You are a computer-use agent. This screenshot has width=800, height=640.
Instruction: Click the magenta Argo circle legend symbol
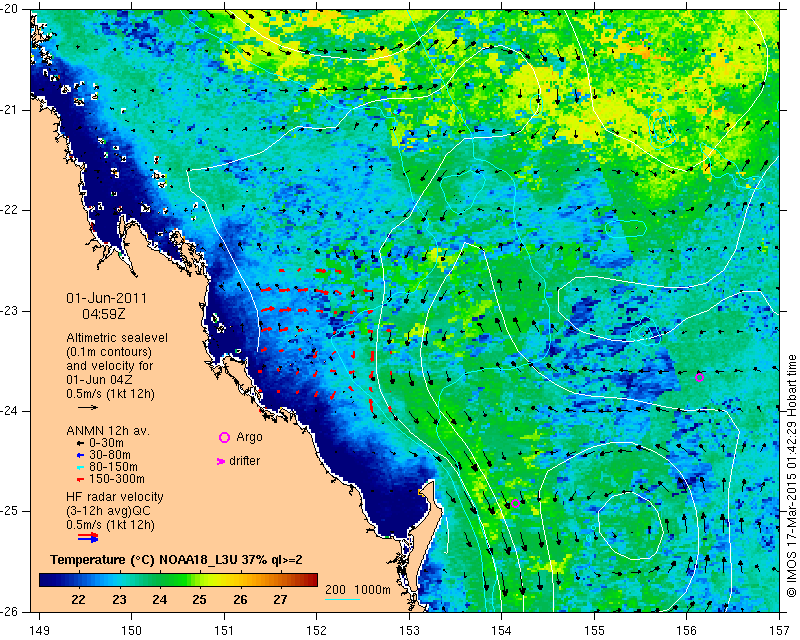[x=224, y=437]
